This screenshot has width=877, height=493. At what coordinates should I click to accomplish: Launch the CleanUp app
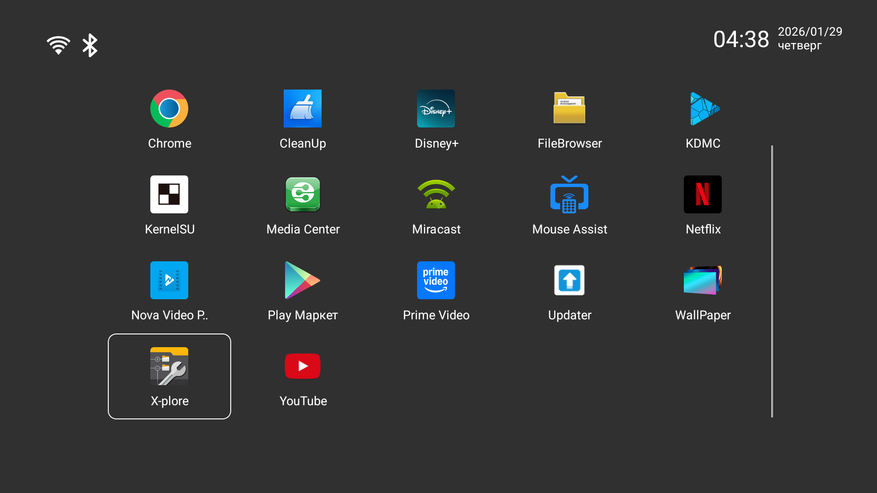click(303, 109)
